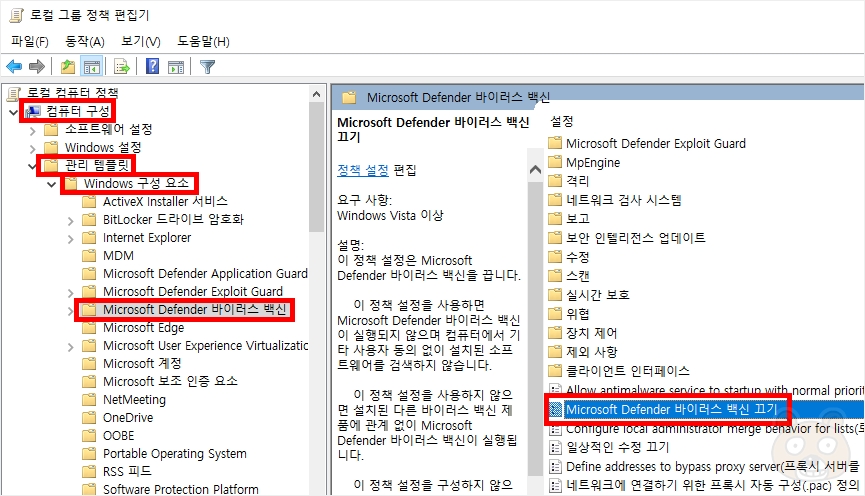This screenshot has height=496, width=865.
Task: Select Allow antimalware service to startup setting
Action: click(x=715, y=391)
